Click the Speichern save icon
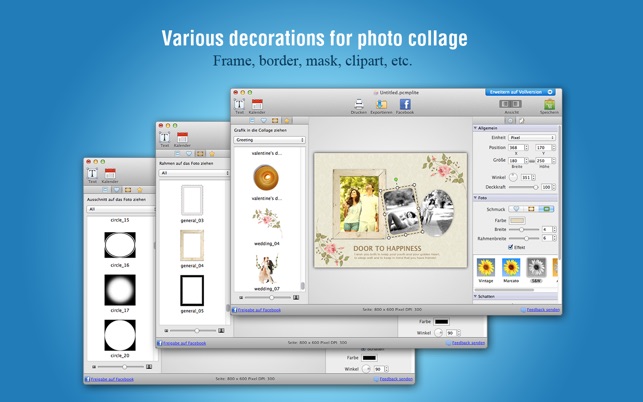This screenshot has width=643, height=402. 549,104
